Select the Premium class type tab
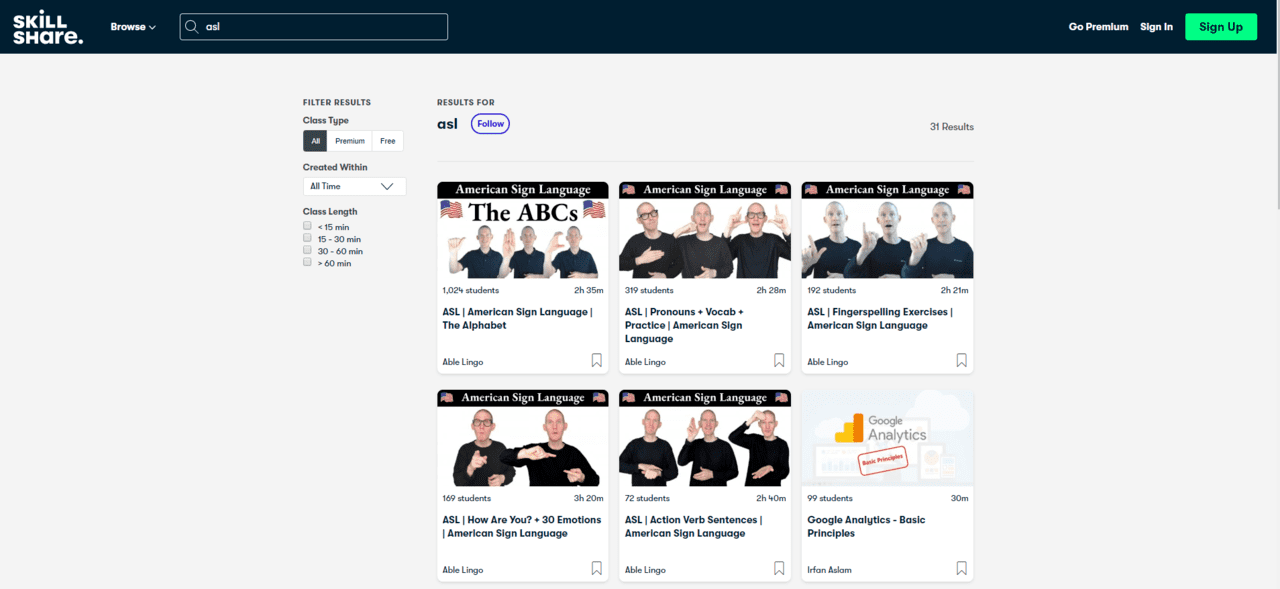The width and height of the screenshot is (1280, 589). [x=350, y=141]
